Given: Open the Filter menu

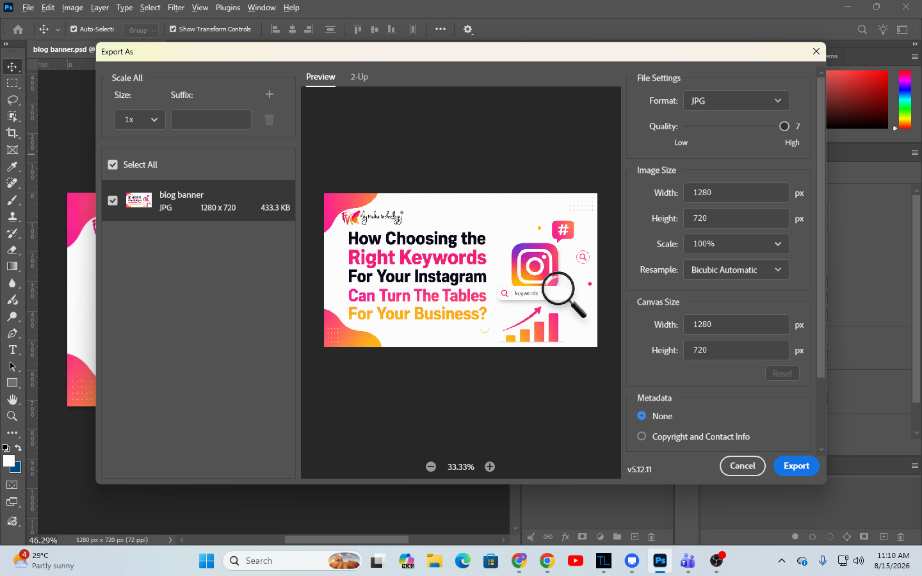Looking at the screenshot, I should [176, 8].
